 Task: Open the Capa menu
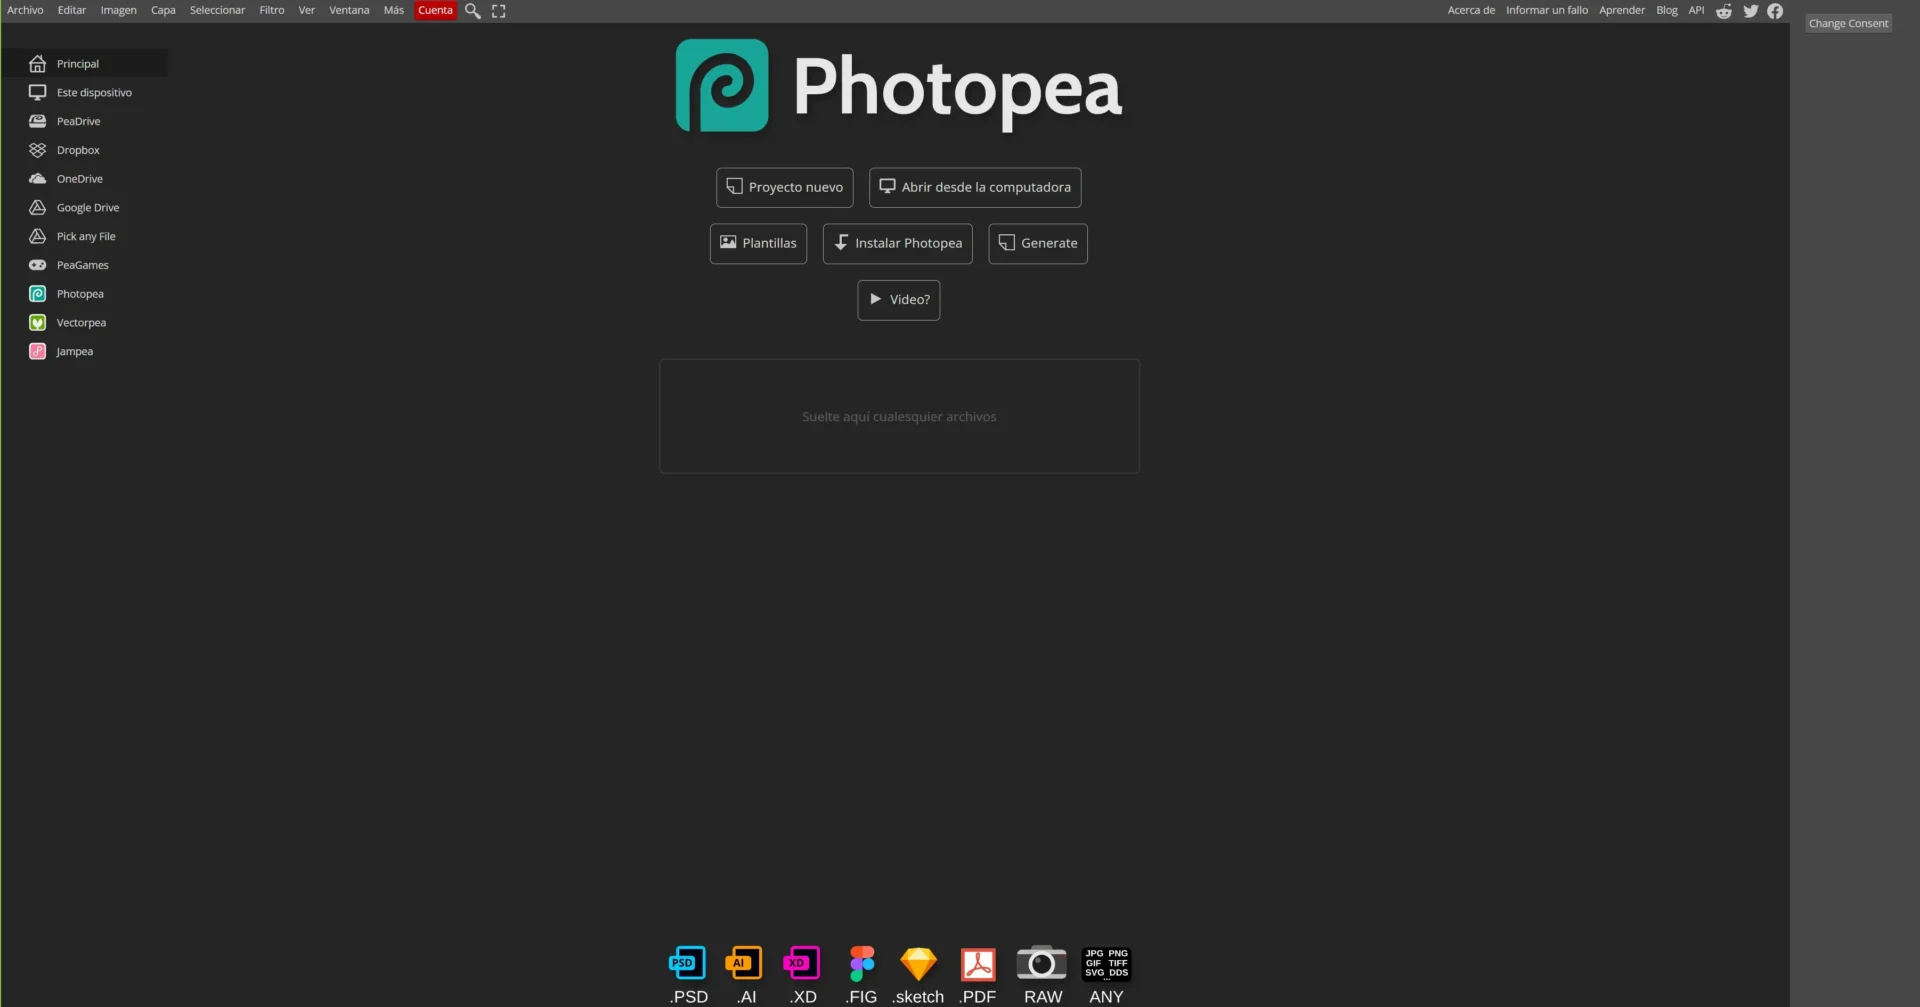[163, 11]
